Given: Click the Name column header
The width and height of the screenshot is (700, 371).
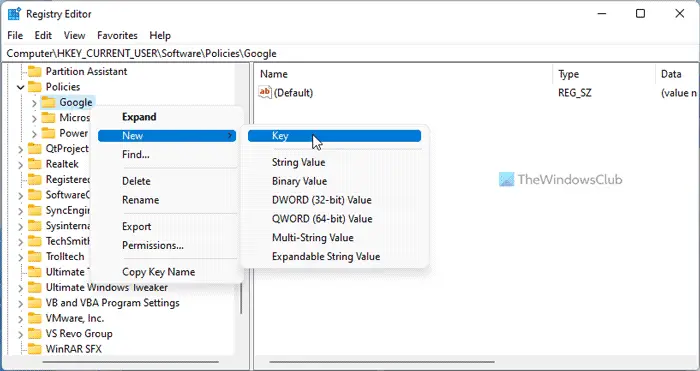Looking at the screenshot, I should 404,74.
